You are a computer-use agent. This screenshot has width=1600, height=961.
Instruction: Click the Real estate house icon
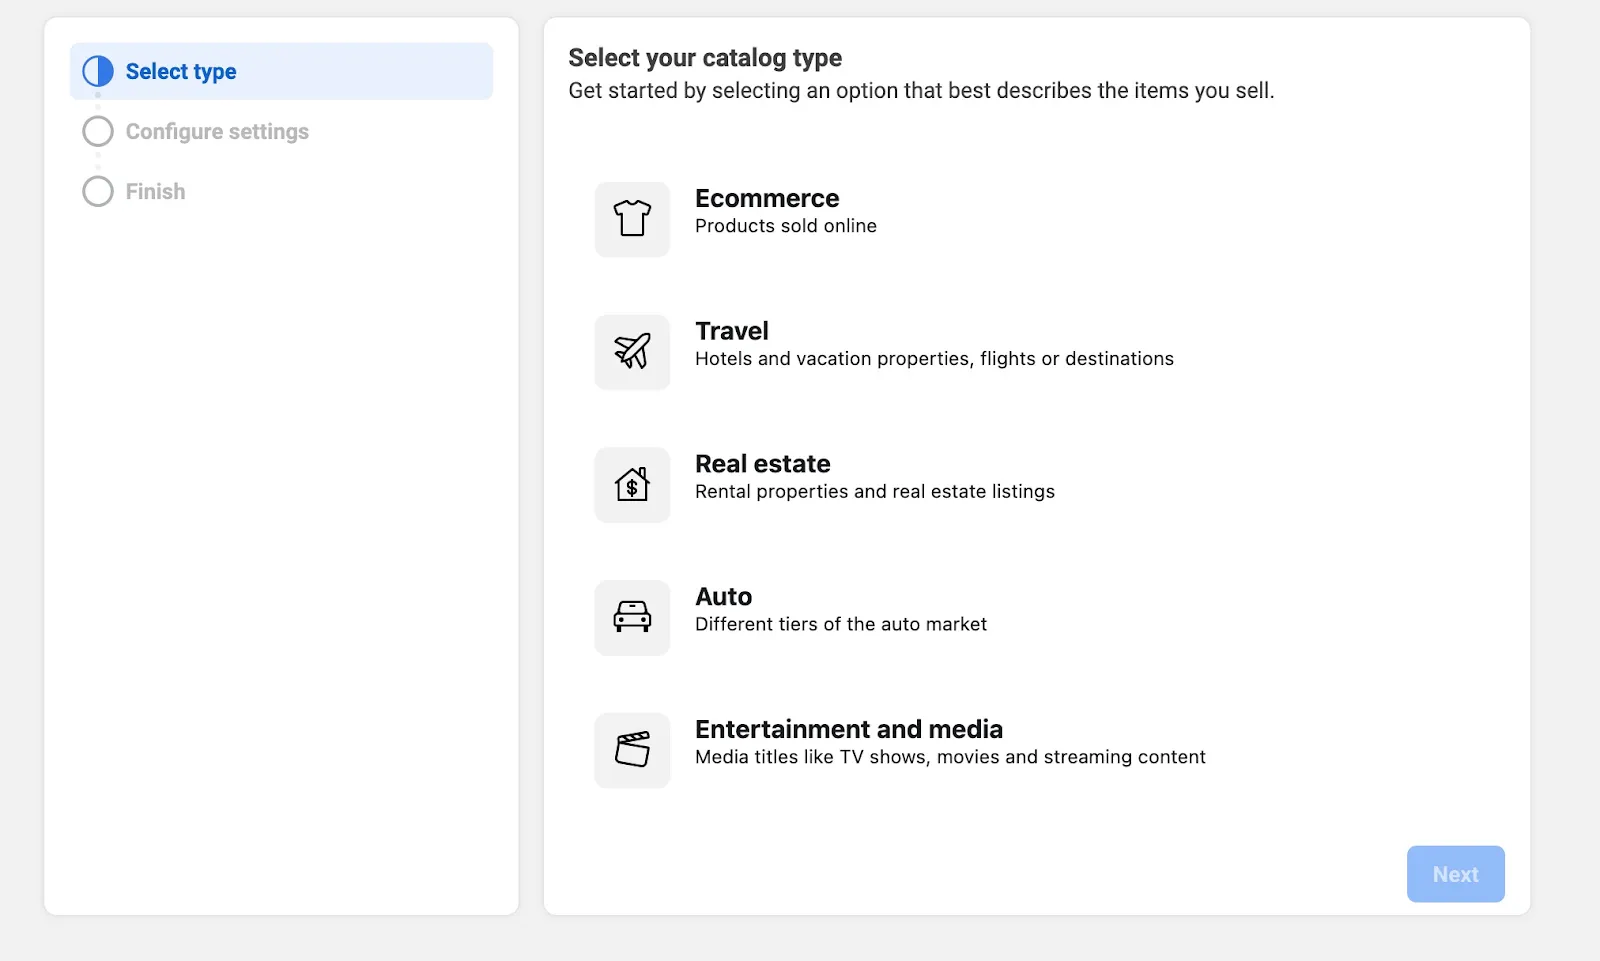point(632,484)
